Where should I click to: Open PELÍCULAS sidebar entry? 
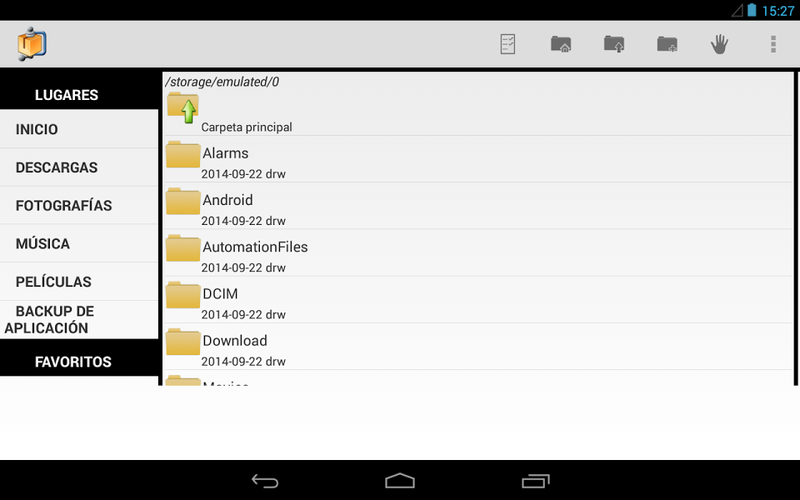pos(79,282)
